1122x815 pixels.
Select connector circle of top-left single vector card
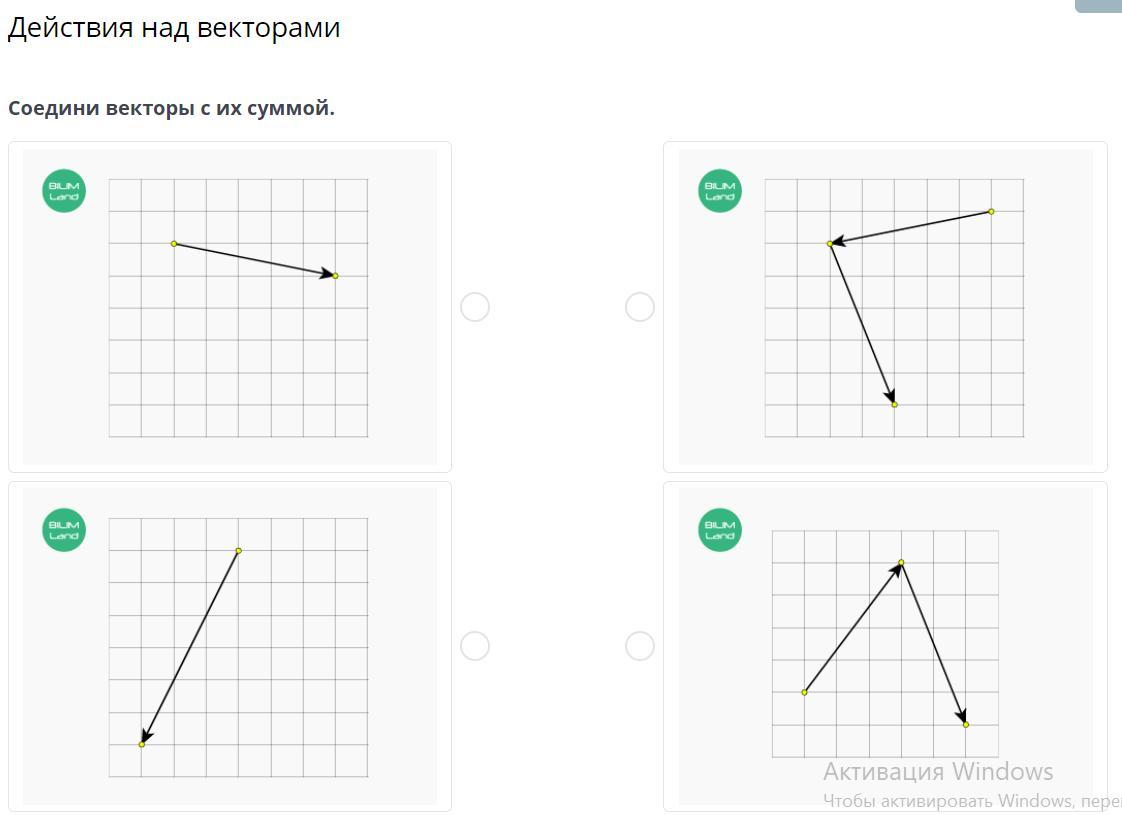coord(475,307)
